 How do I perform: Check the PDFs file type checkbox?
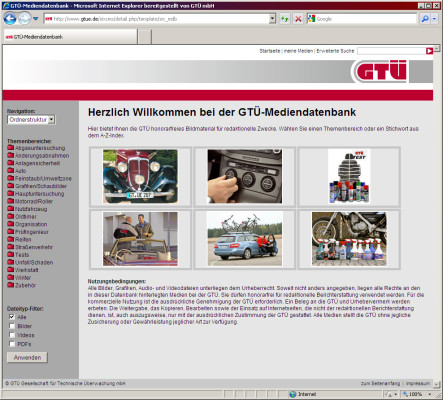12,344
